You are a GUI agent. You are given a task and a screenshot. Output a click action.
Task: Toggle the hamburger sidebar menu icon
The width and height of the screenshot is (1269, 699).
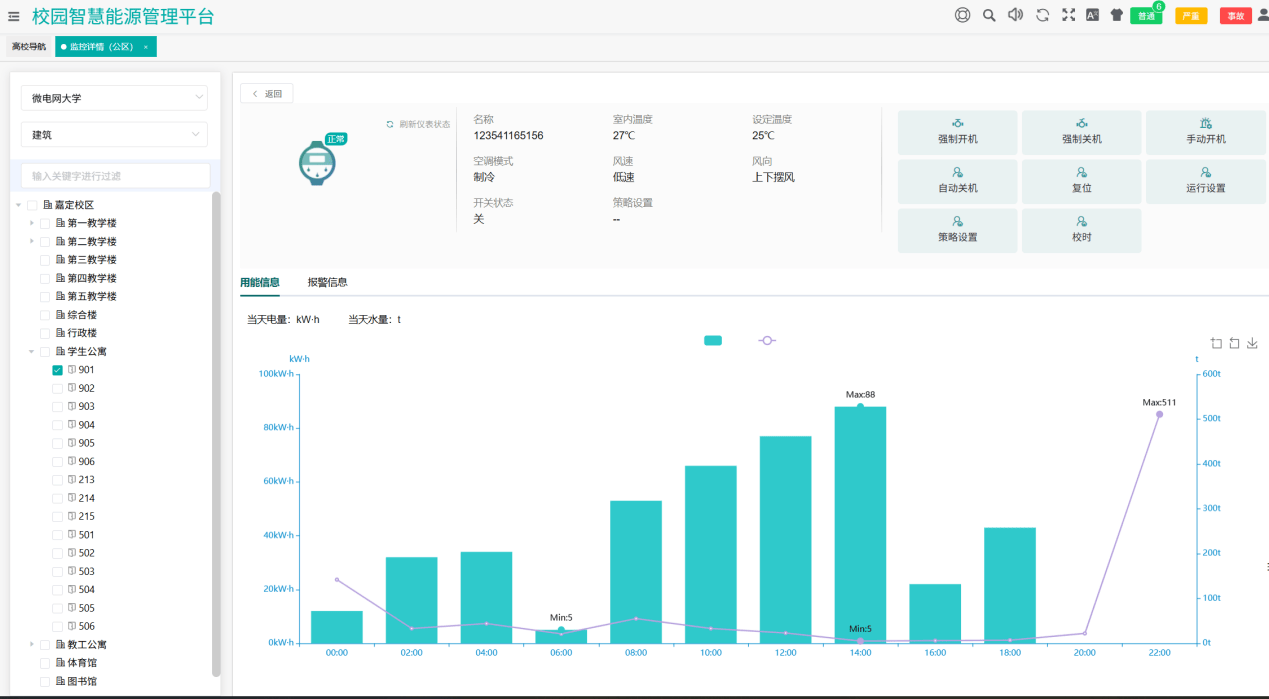14,16
